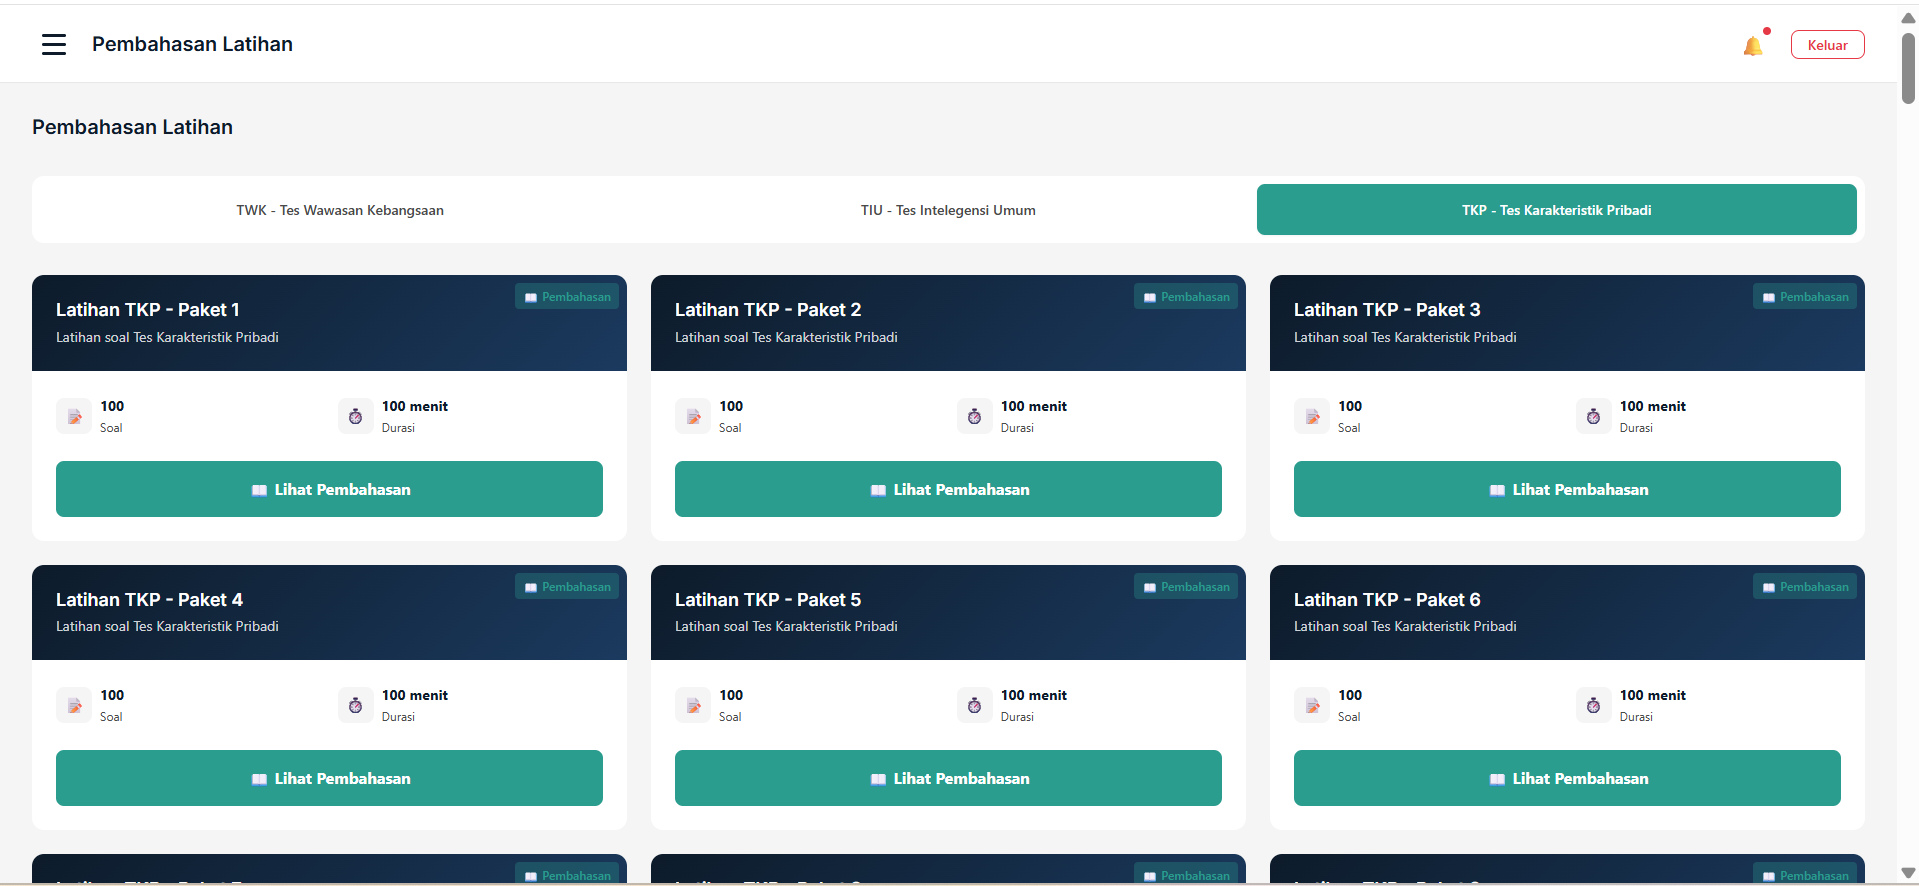Open Lihat Pembahasan for Paket 2
Viewport: 1919px width, 886px height.
coord(948,489)
